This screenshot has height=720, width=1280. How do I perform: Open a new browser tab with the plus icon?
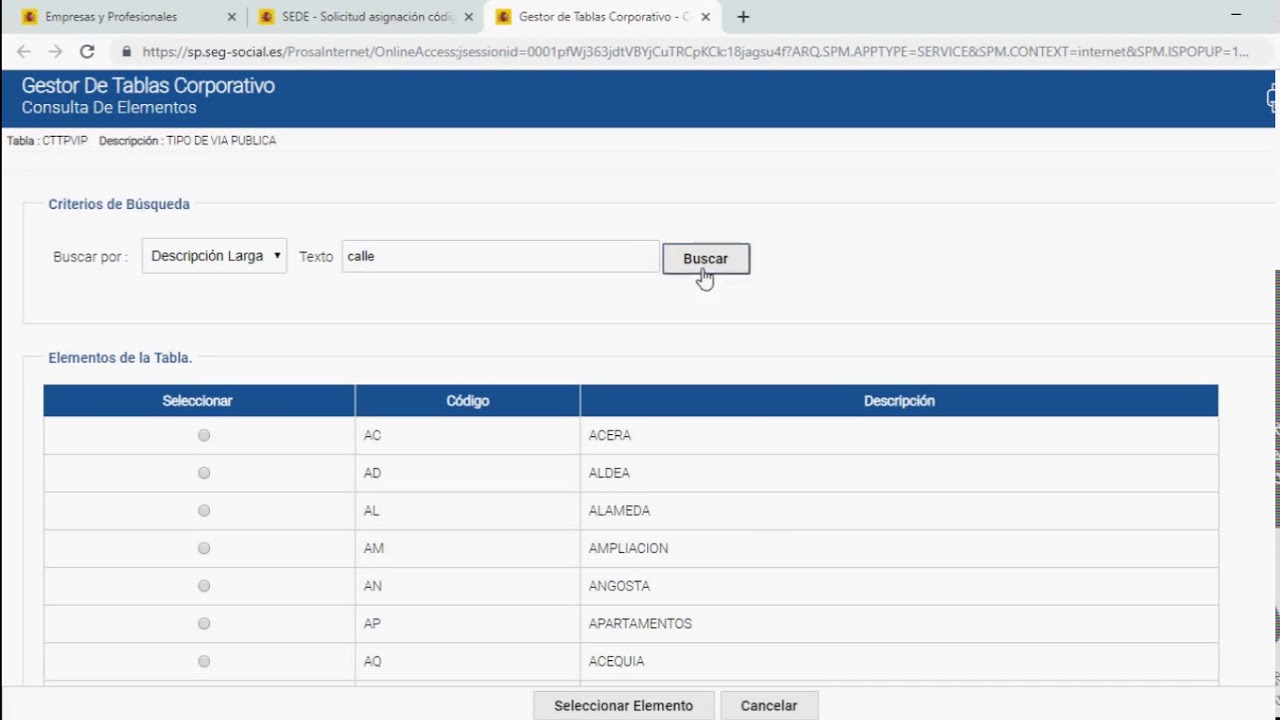point(743,16)
